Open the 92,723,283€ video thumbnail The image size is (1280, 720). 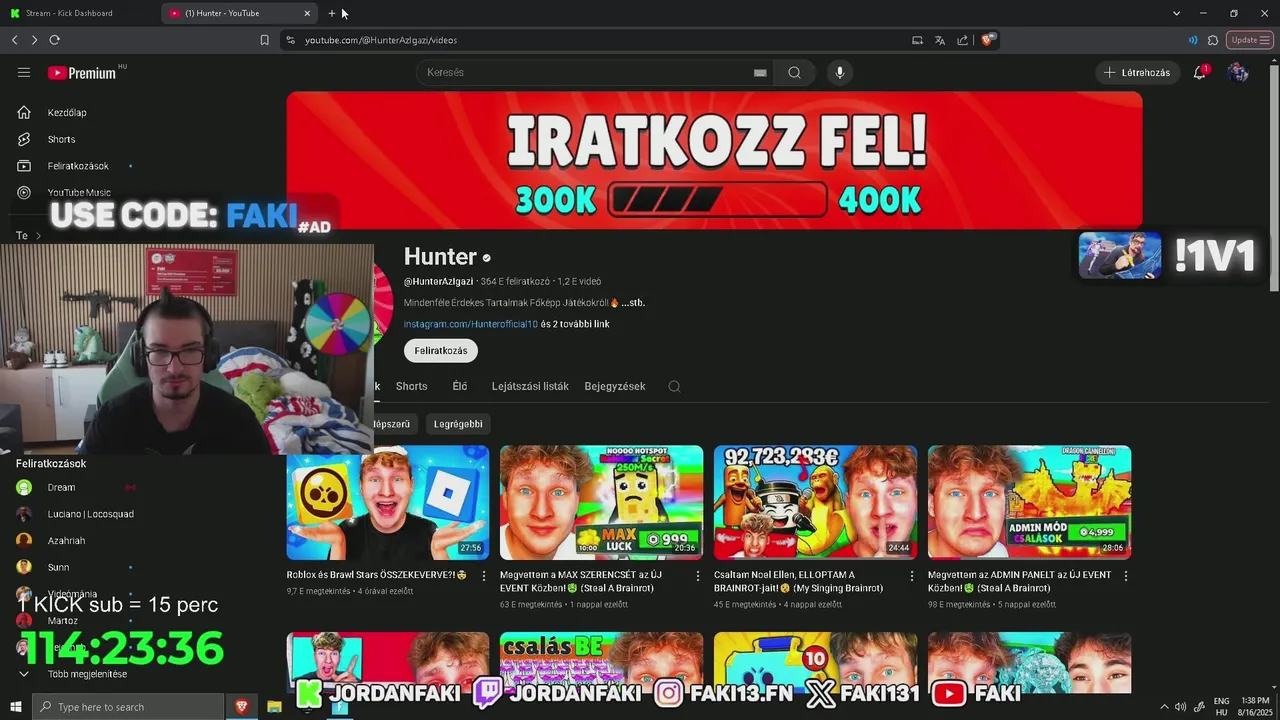[x=815, y=502]
